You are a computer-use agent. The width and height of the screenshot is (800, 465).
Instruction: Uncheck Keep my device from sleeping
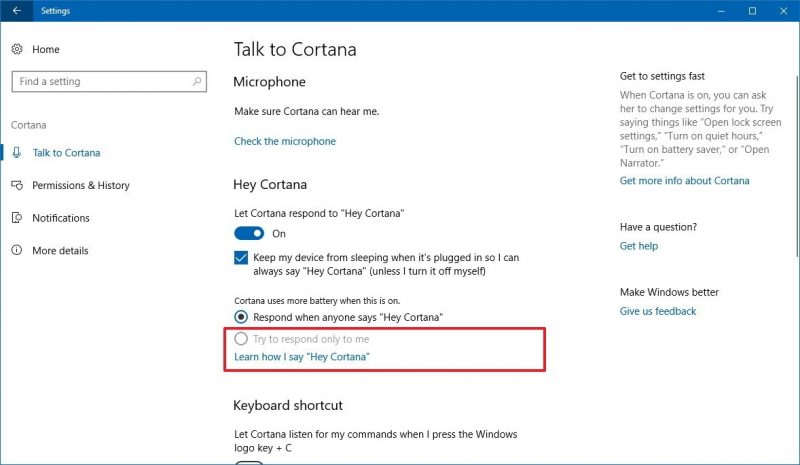click(x=241, y=257)
